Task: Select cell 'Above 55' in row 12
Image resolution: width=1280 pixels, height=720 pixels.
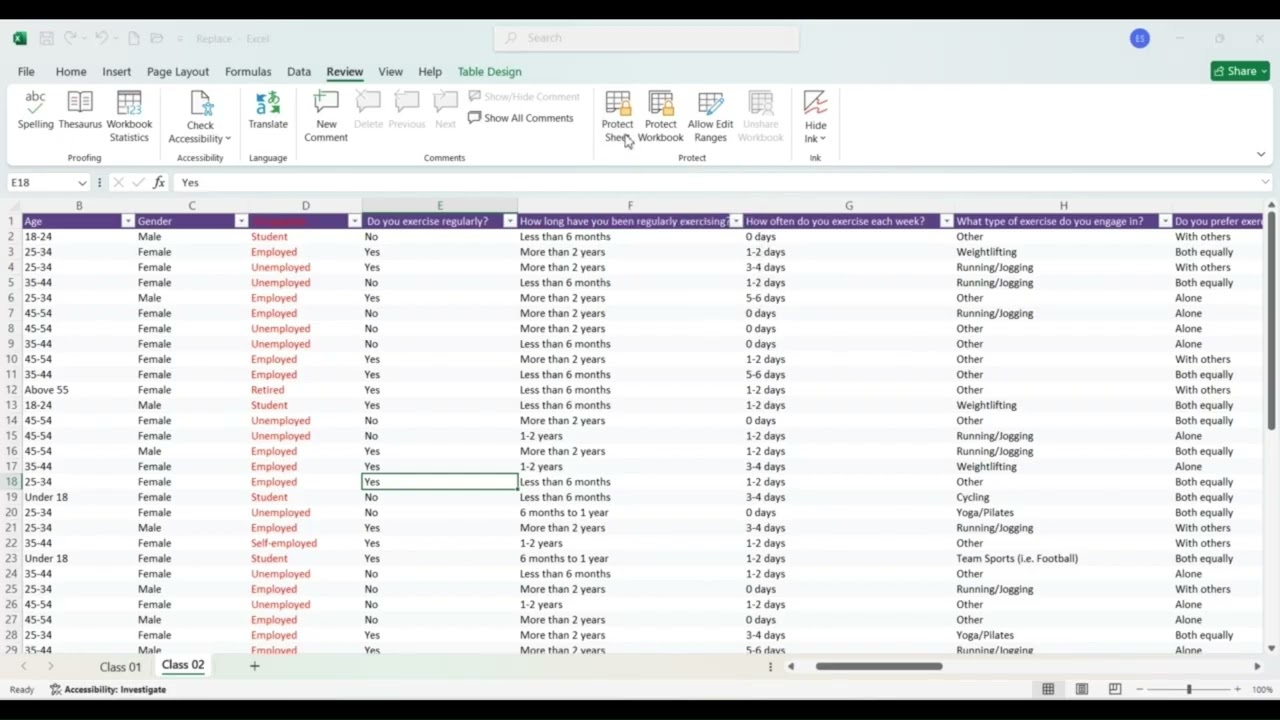Action: point(79,390)
